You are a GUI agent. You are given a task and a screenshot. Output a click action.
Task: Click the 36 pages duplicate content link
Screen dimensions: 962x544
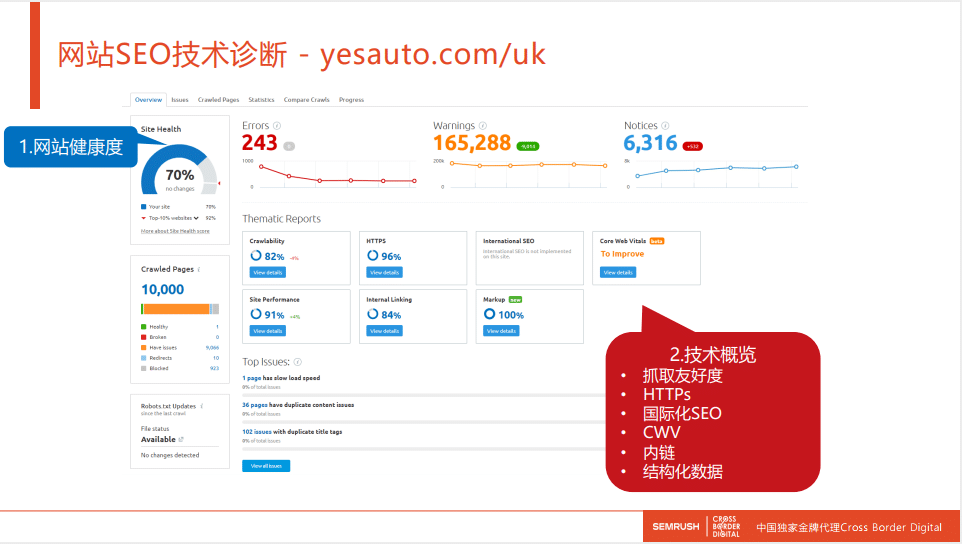(254, 405)
